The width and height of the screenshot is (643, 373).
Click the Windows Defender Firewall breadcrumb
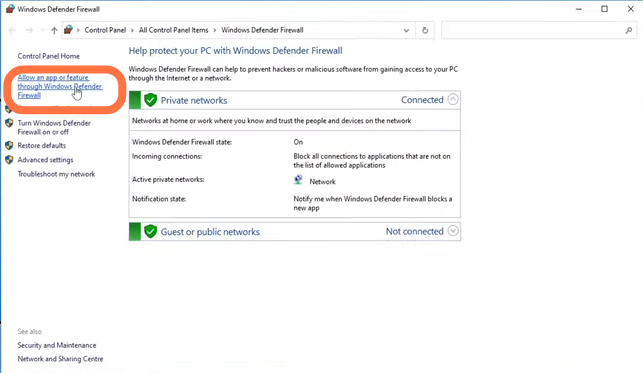click(262, 30)
